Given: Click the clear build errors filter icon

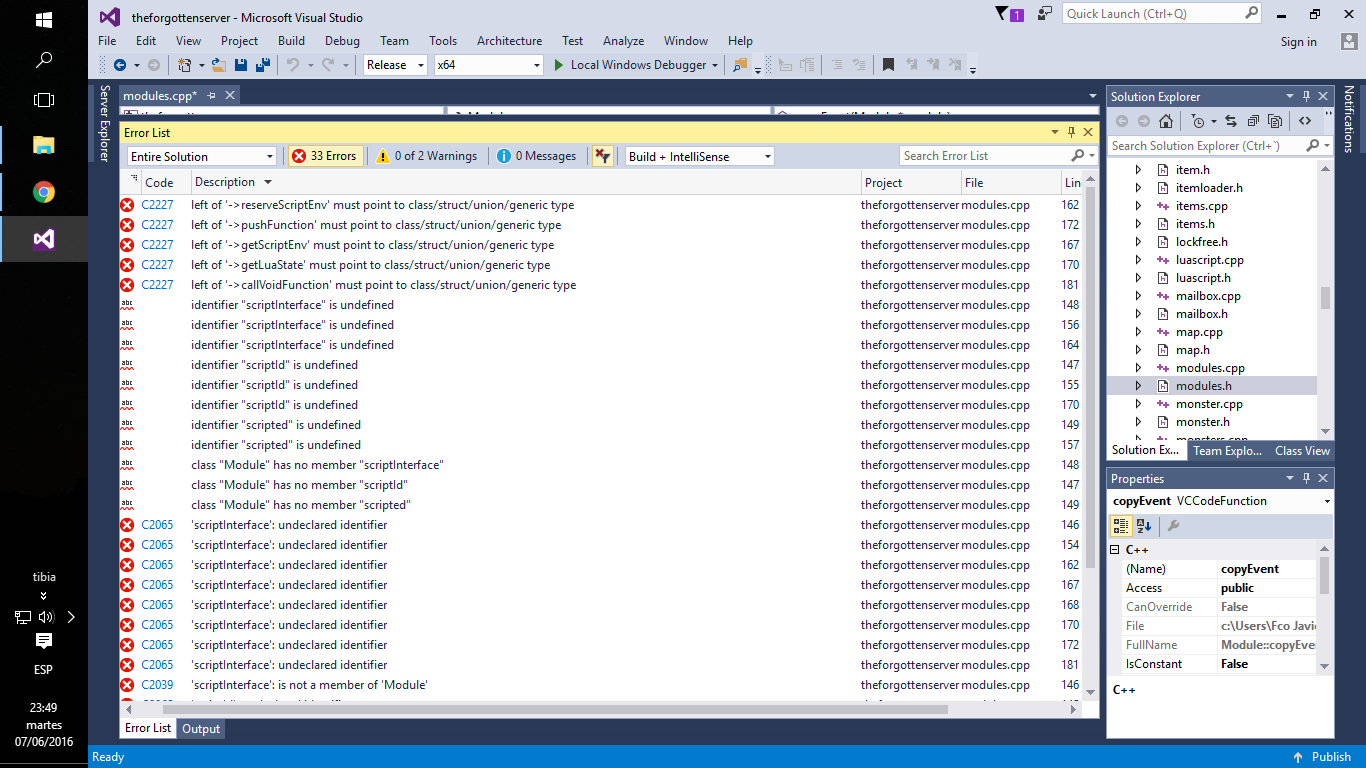Looking at the screenshot, I should (x=602, y=156).
